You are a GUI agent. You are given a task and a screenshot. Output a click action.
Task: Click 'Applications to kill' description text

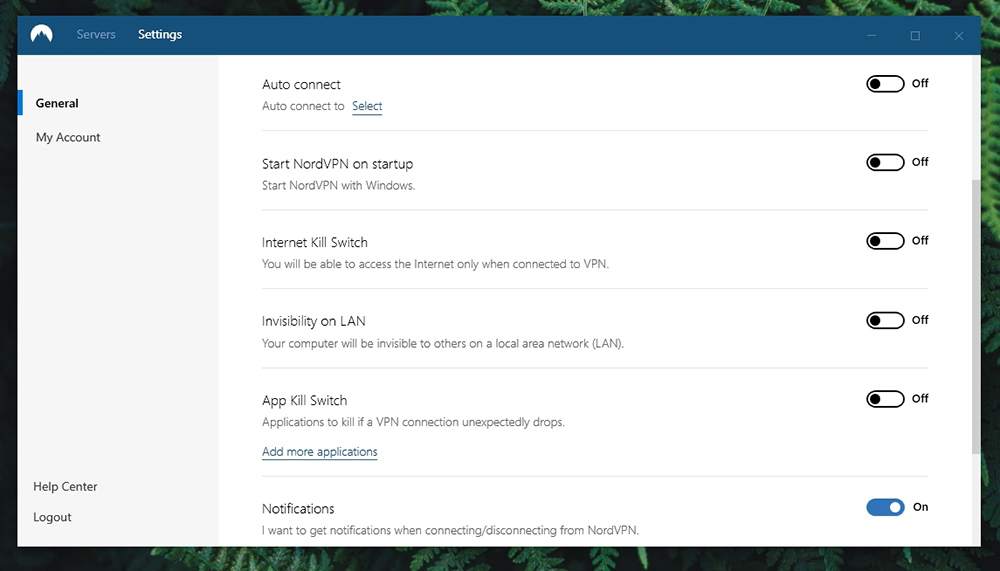(x=413, y=422)
